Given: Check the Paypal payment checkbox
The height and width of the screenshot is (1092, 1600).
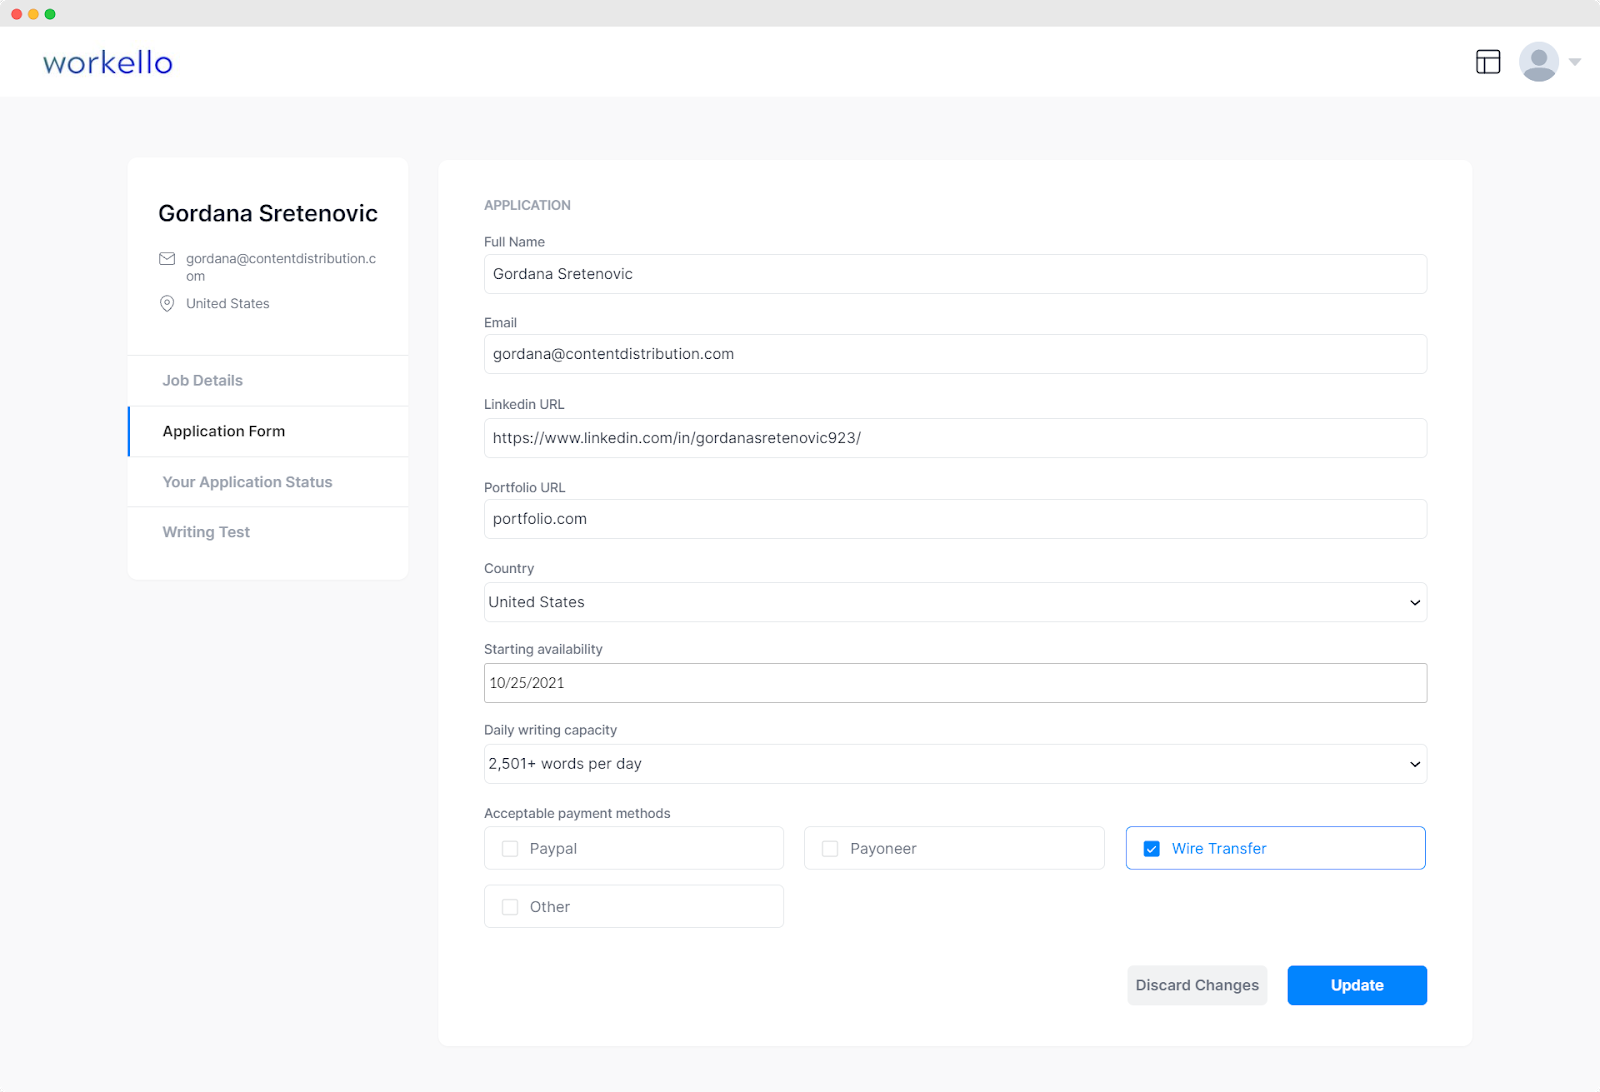Looking at the screenshot, I should (x=510, y=849).
